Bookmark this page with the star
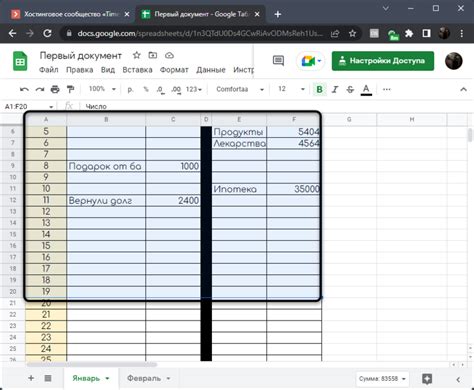This screenshot has height=390, width=474. (352, 33)
